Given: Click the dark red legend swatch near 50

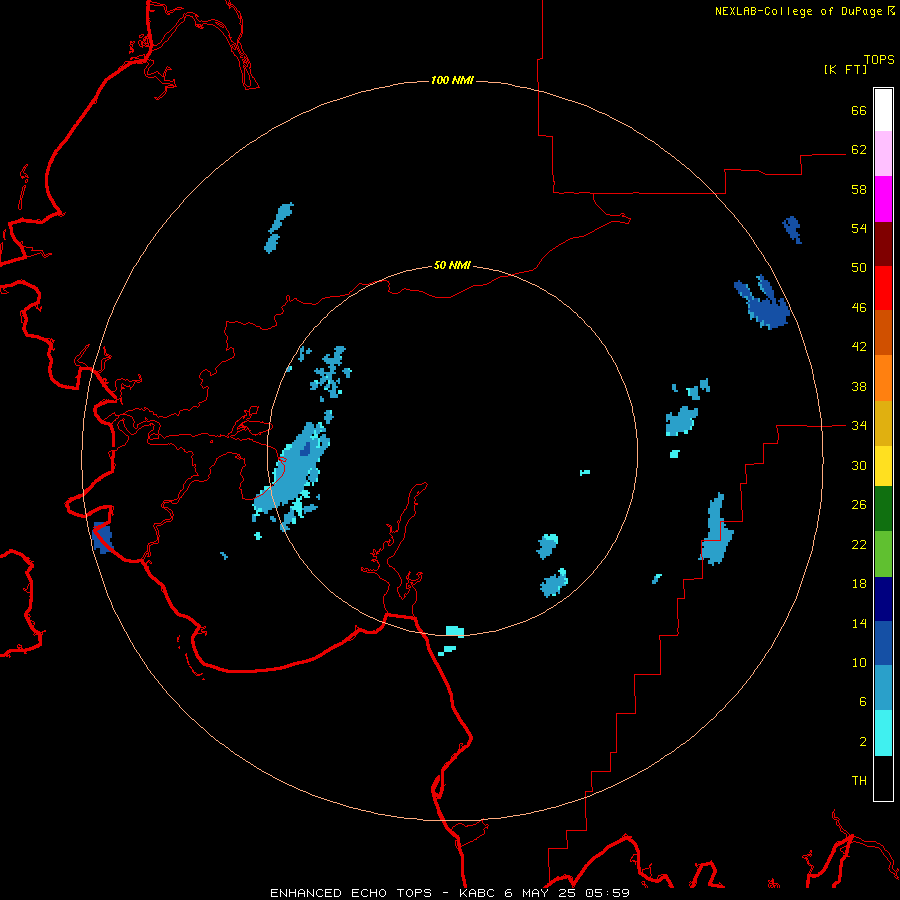Looking at the screenshot, I should (883, 244).
